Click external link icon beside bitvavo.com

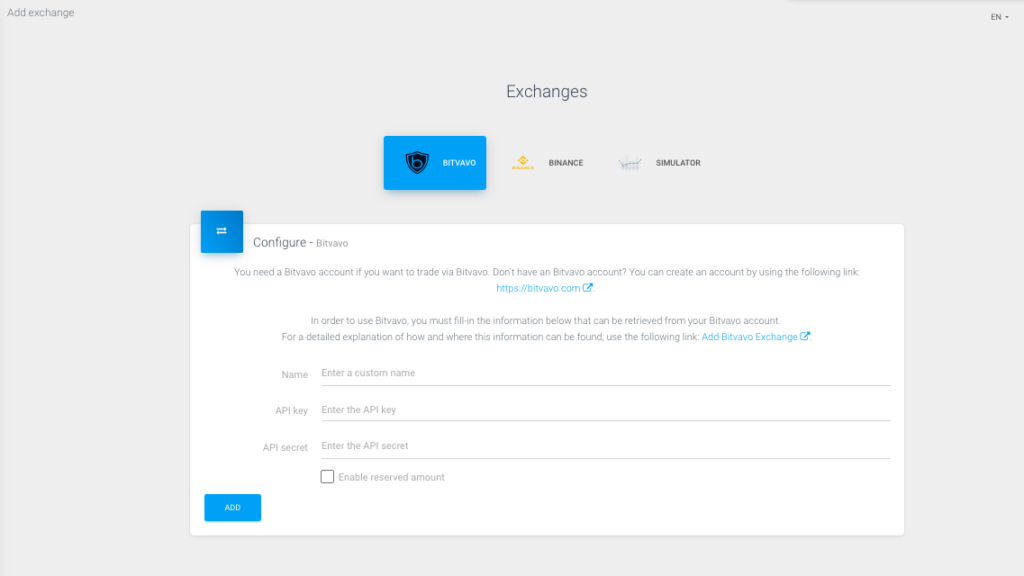point(588,287)
